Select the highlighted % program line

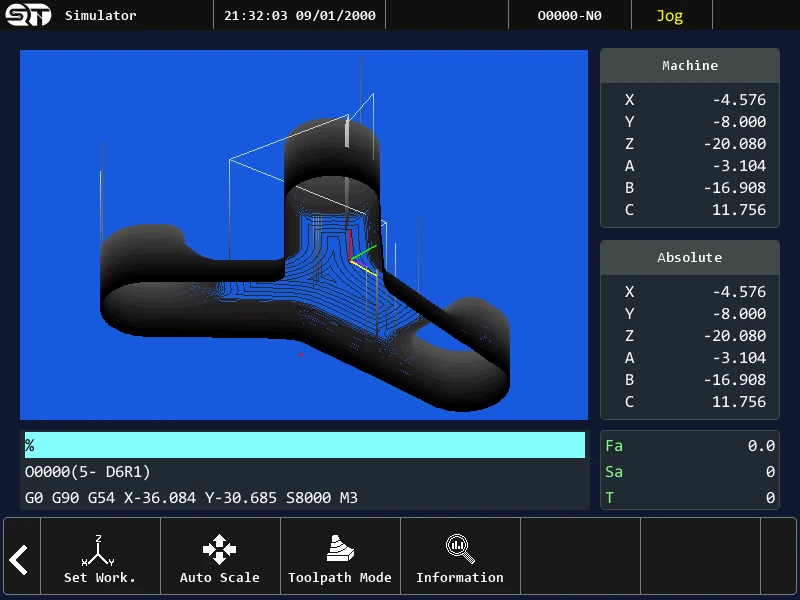point(305,445)
